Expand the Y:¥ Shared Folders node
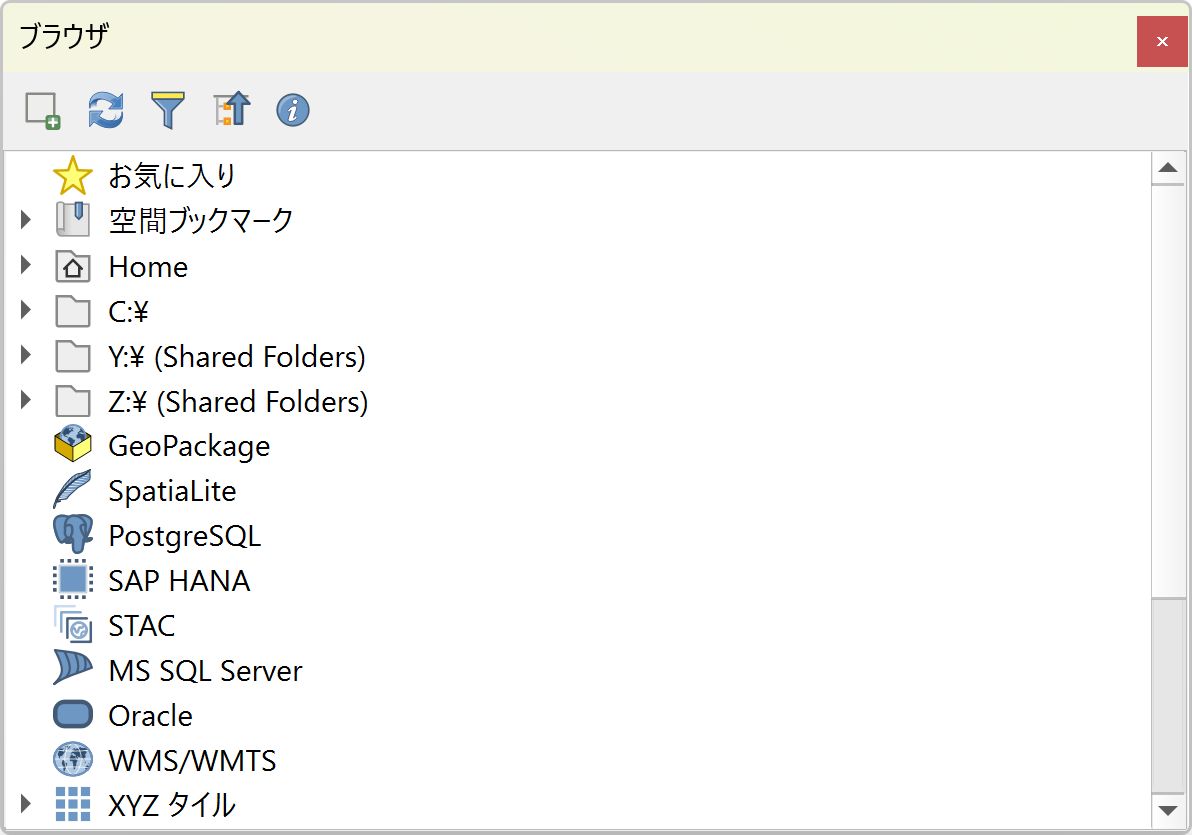The width and height of the screenshot is (1192, 835). click(26, 354)
